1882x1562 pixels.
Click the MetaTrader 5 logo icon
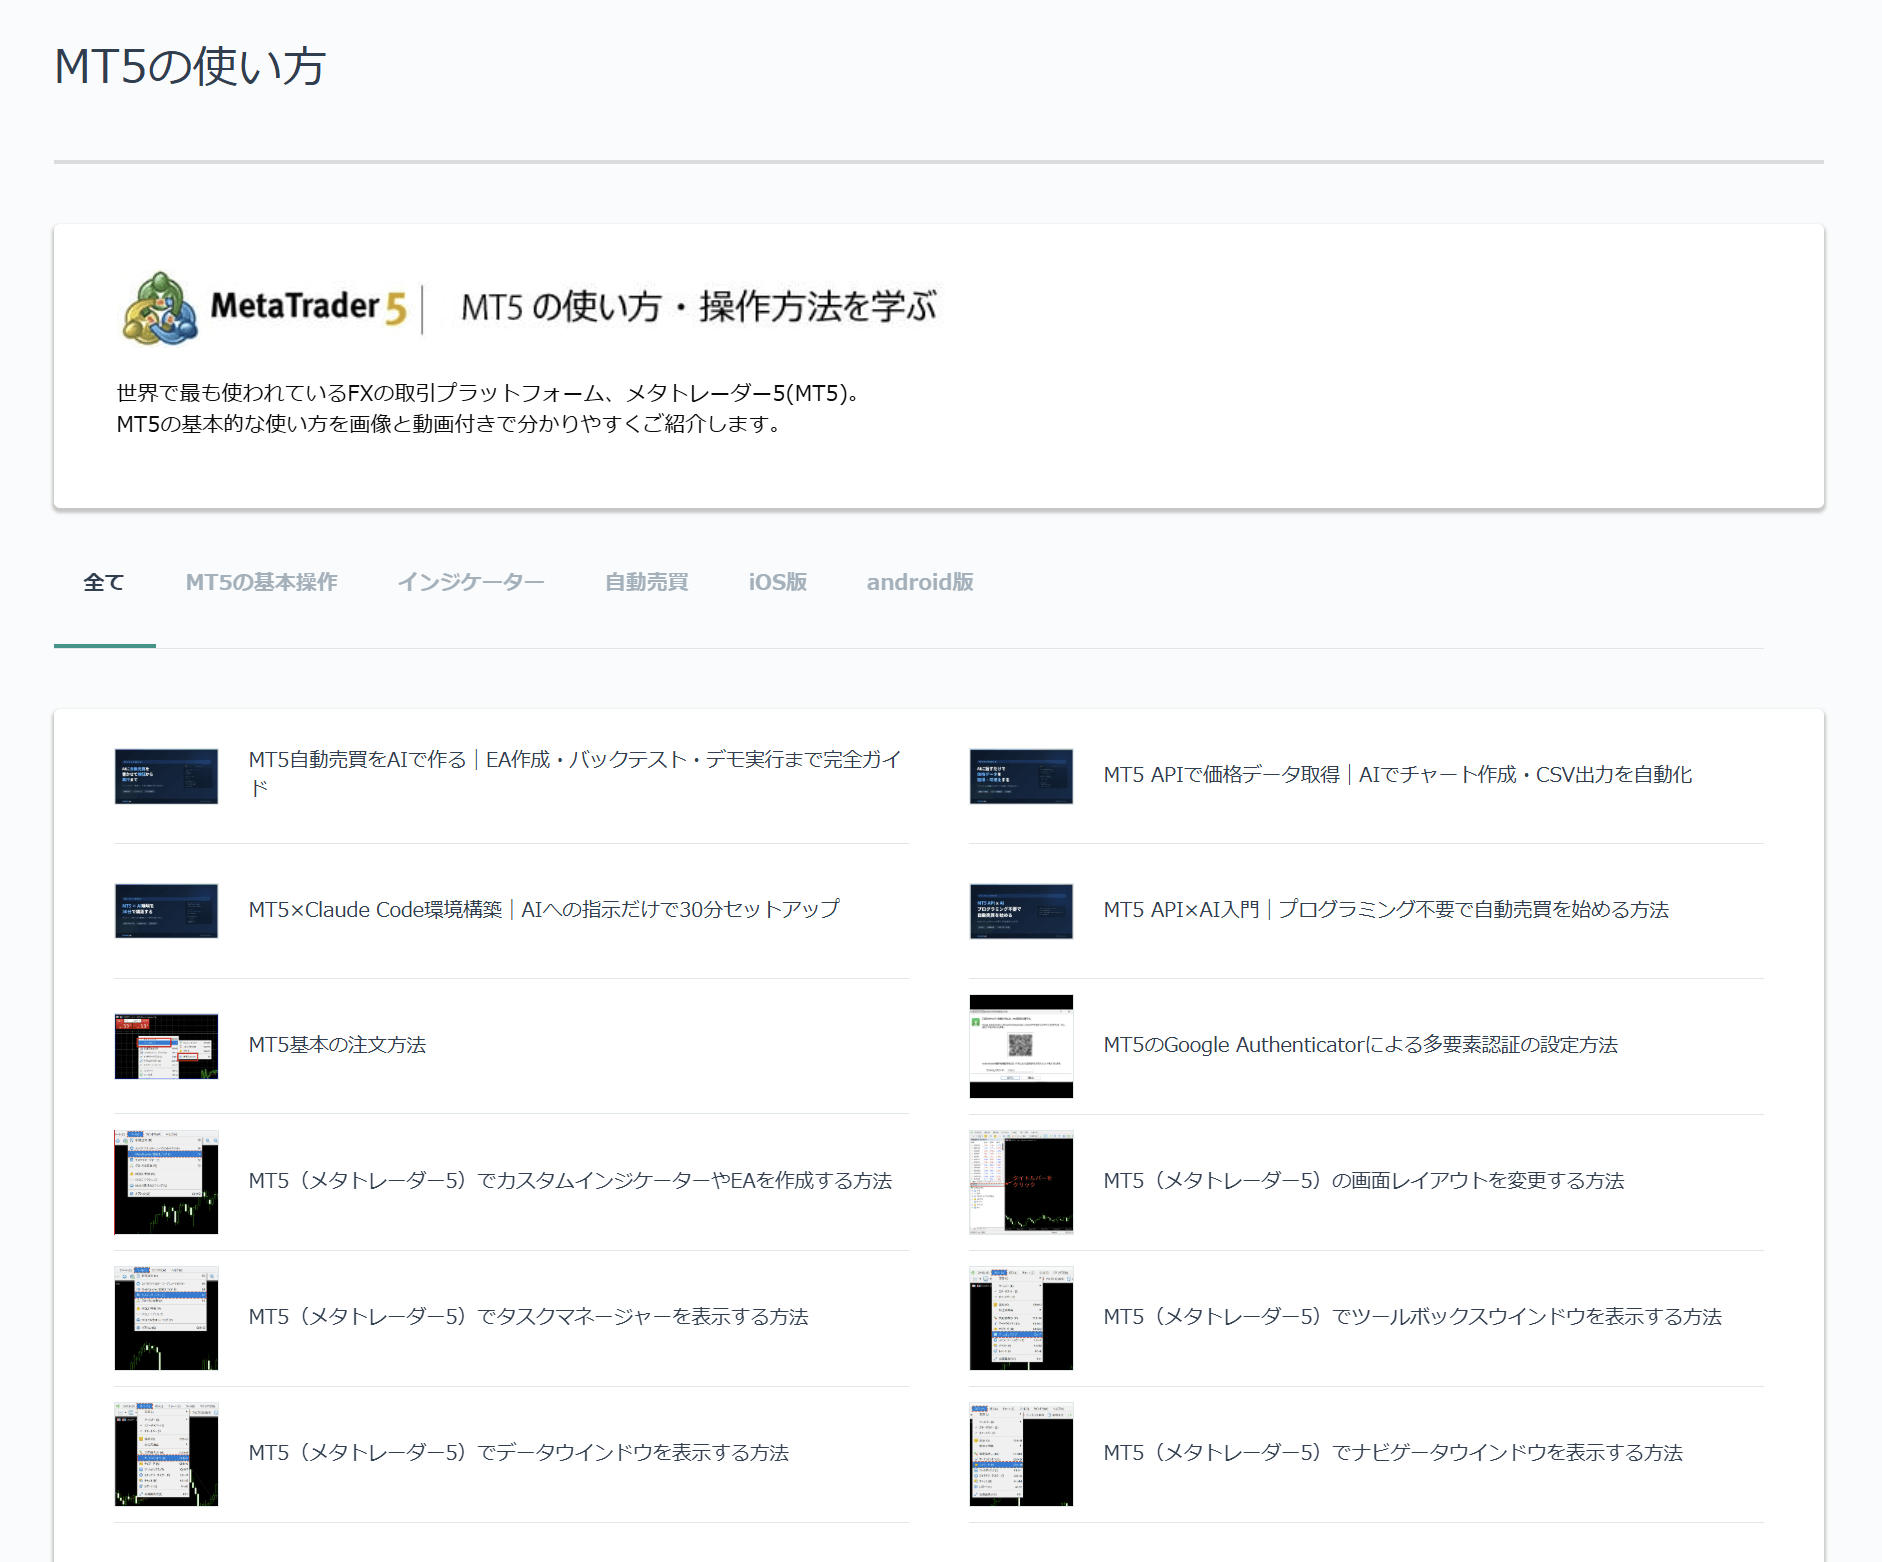click(x=160, y=307)
